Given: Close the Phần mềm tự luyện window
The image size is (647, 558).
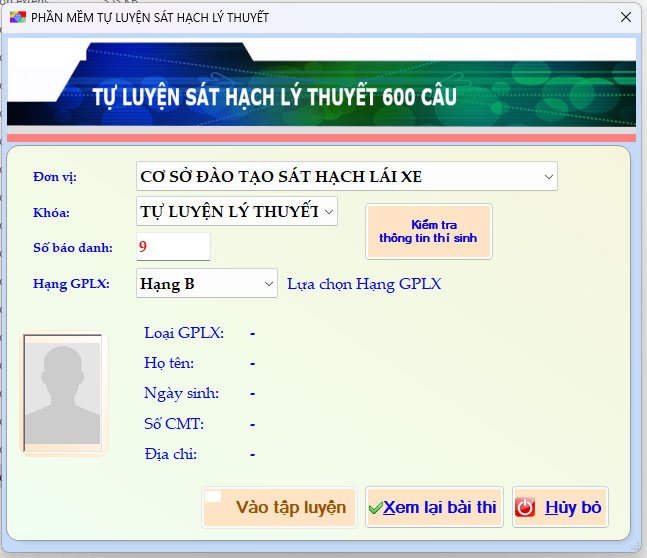Looking at the screenshot, I should tap(626, 17).
